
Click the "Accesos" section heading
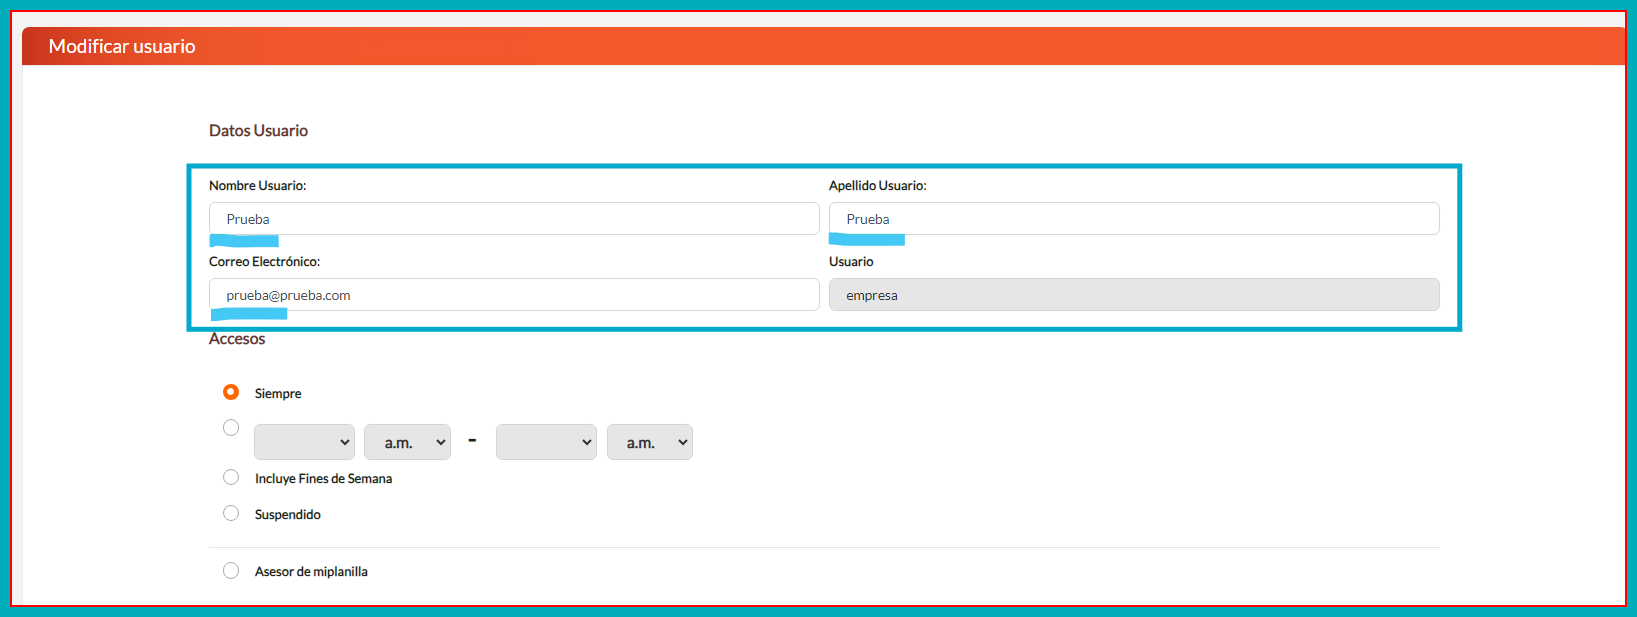237,340
